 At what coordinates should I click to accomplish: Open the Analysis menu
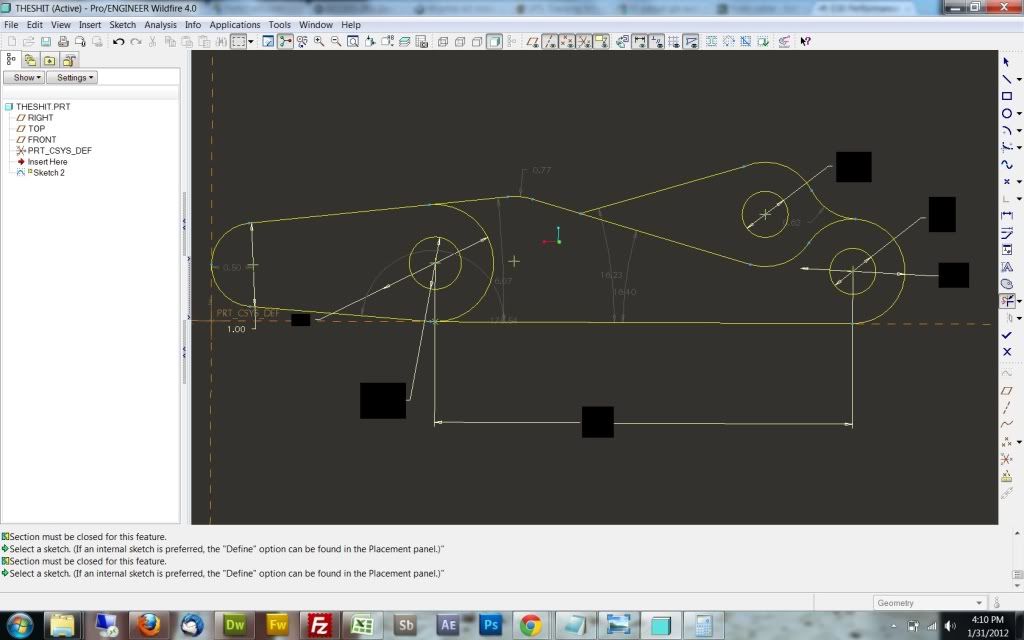160,25
